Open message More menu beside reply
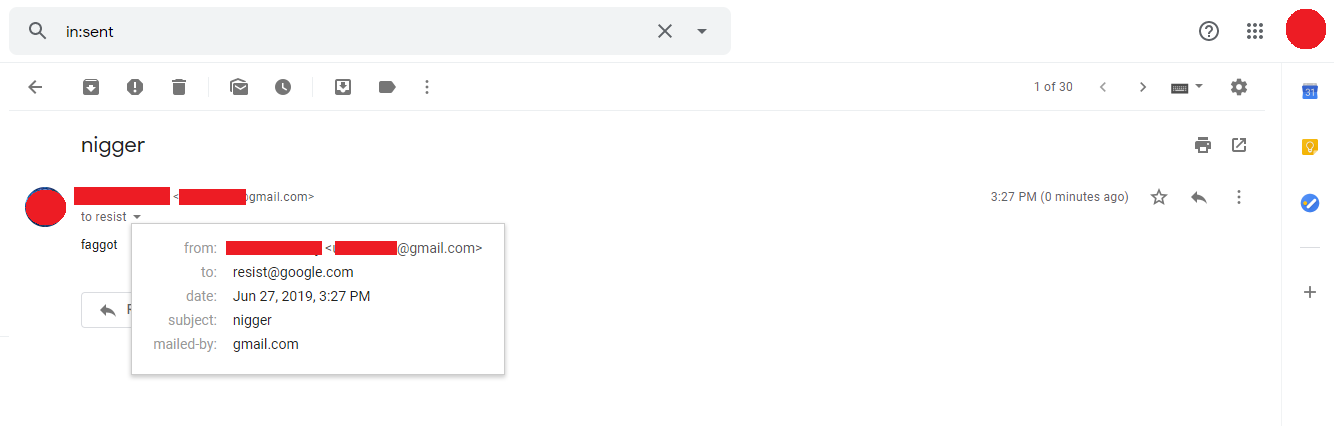The height and width of the screenshot is (426, 1334). pyautogui.click(x=1239, y=197)
